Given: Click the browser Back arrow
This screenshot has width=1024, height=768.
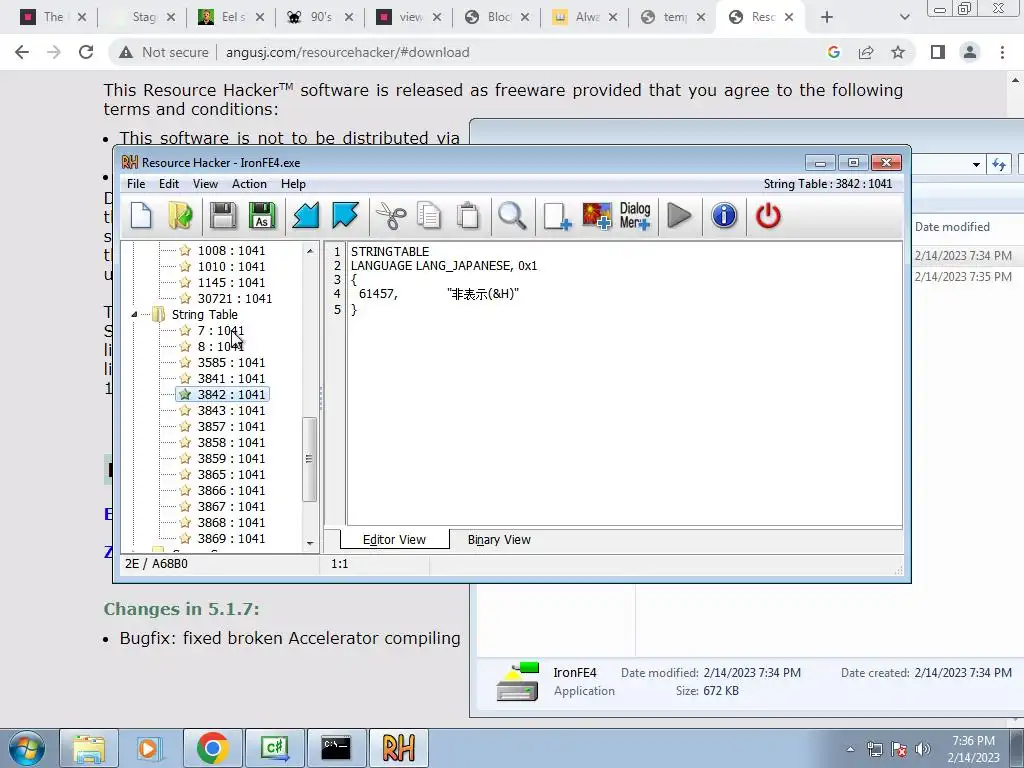Looking at the screenshot, I should click(x=22, y=52).
